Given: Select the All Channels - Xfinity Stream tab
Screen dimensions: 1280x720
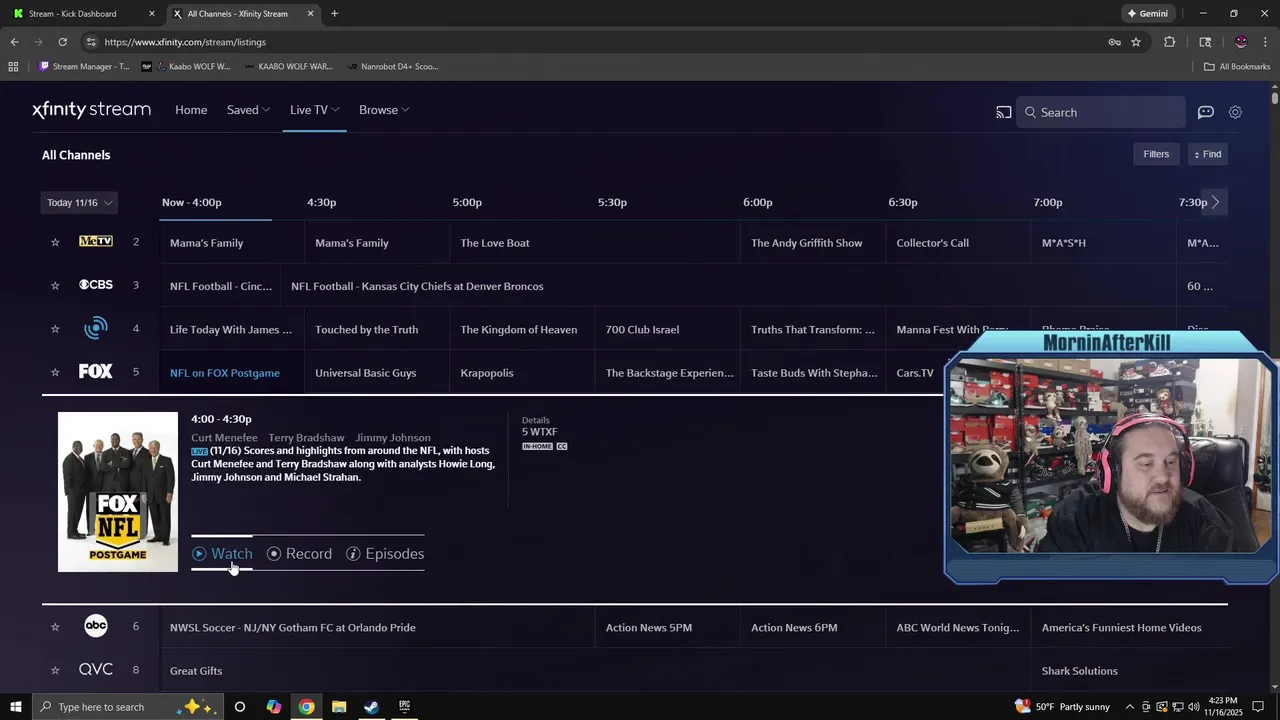Looking at the screenshot, I should 243,14.
